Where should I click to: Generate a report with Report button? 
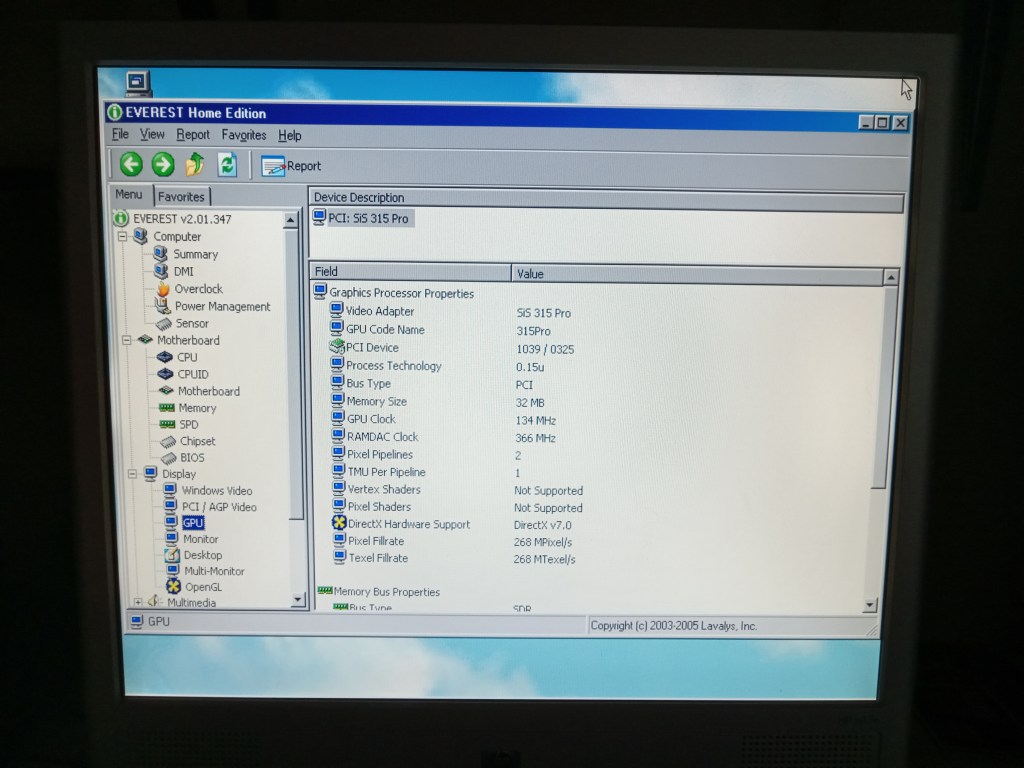(291, 166)
